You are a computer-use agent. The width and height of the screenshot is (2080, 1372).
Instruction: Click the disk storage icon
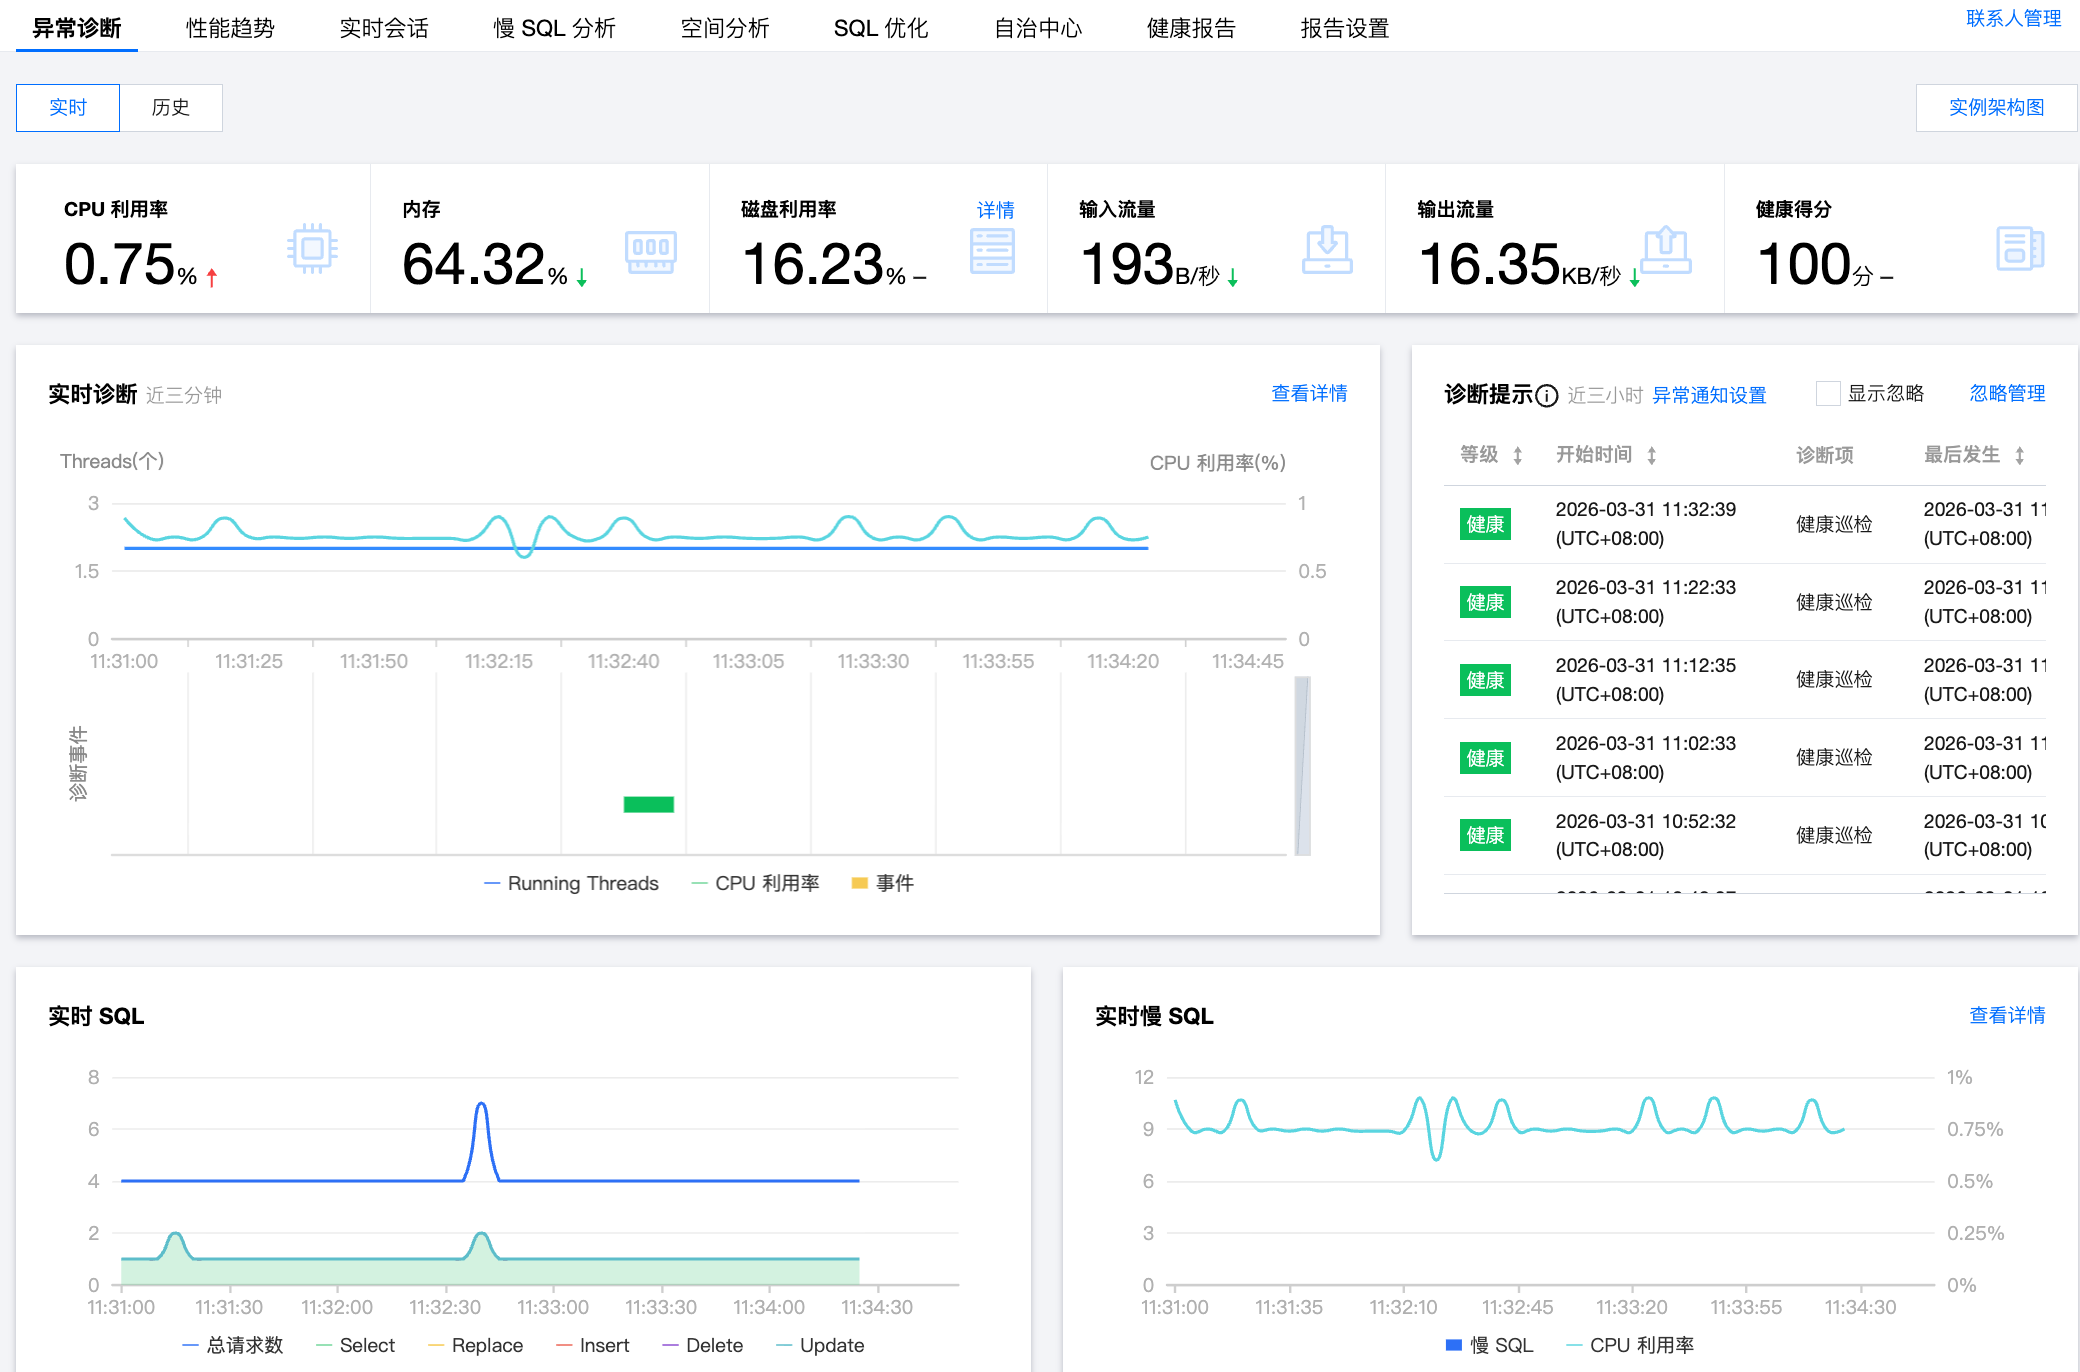pyautogui.click(x=992, y=251)
